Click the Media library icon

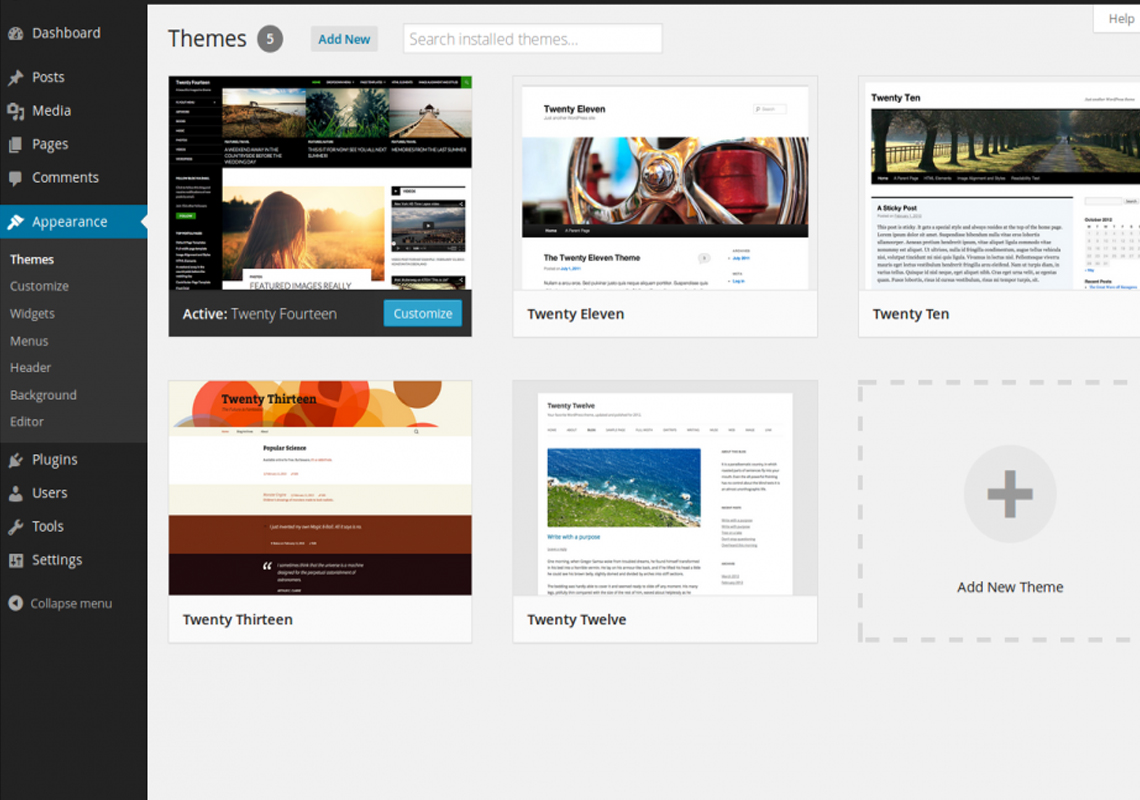15,111
